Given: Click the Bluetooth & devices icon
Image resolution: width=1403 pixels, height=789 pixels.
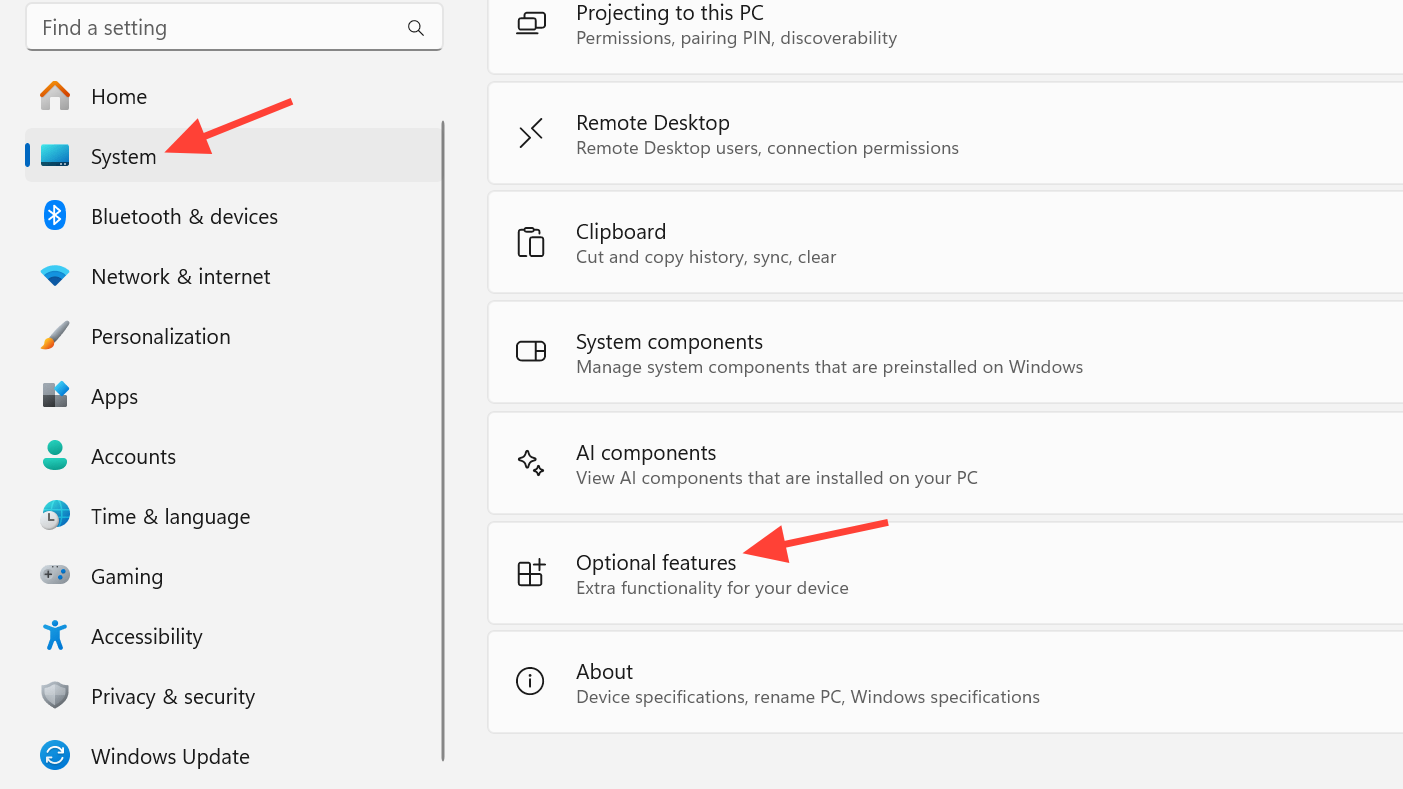Looking at the screenshot, I should pyautogui.click(x=55, y=216).
